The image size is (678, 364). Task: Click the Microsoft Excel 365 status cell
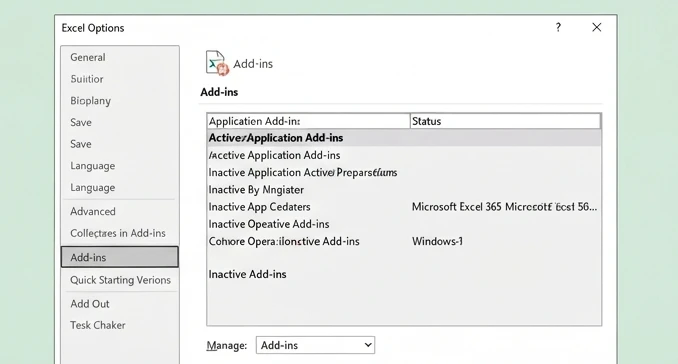pyautogui.click(x=504, y=207)
